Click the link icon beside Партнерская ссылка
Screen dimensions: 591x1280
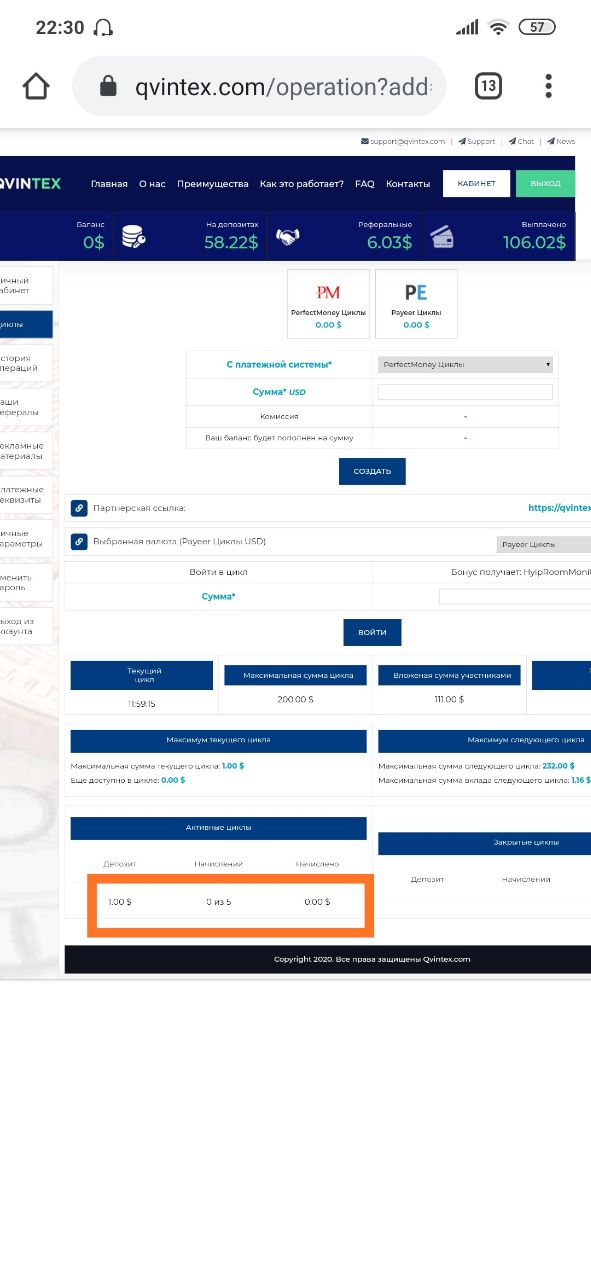79,508
